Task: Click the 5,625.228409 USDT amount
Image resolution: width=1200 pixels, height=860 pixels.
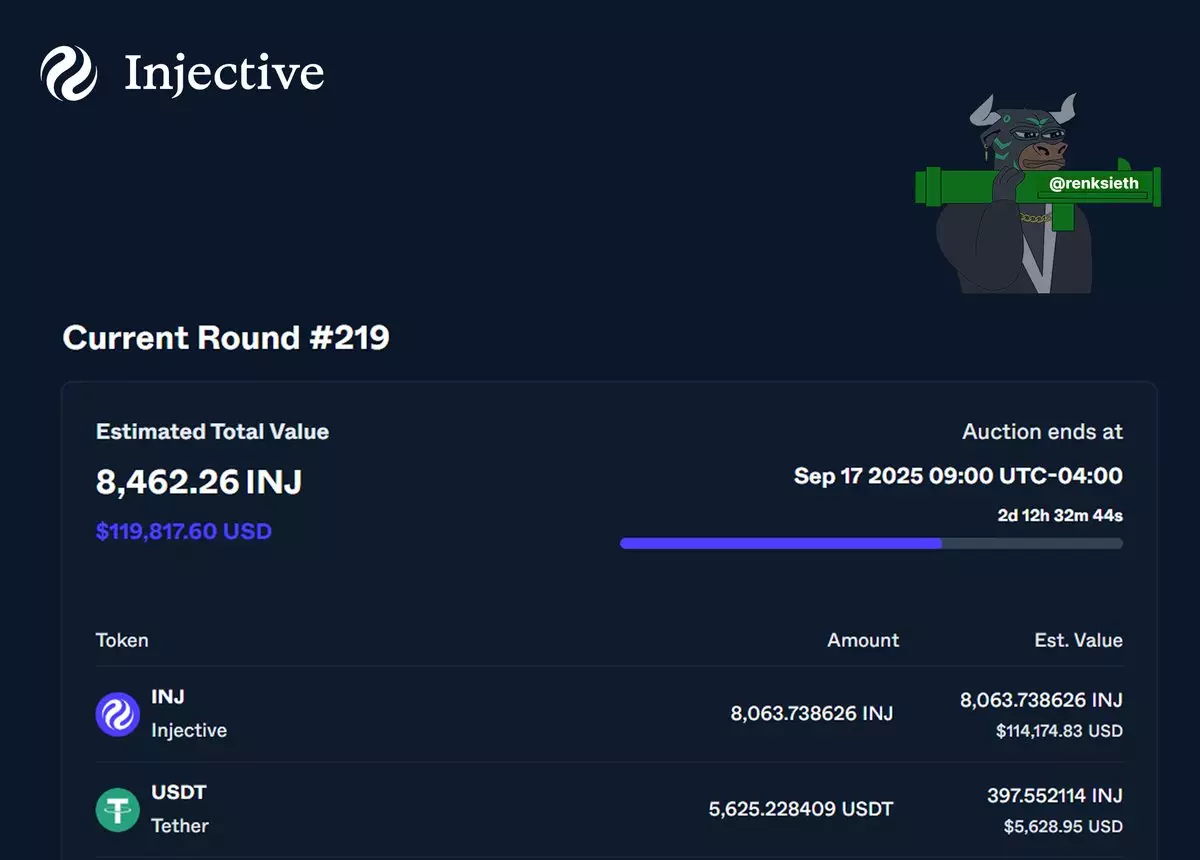Action: coord(801,809)
